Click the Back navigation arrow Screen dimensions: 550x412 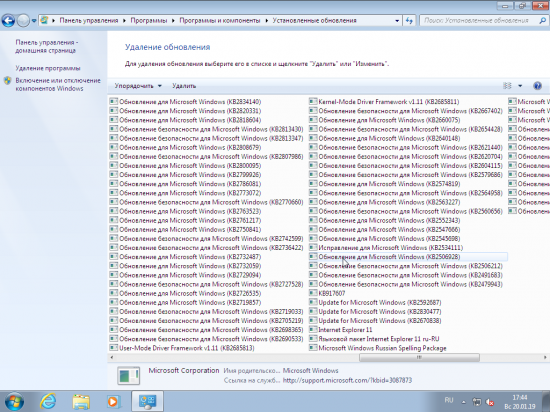8,20
